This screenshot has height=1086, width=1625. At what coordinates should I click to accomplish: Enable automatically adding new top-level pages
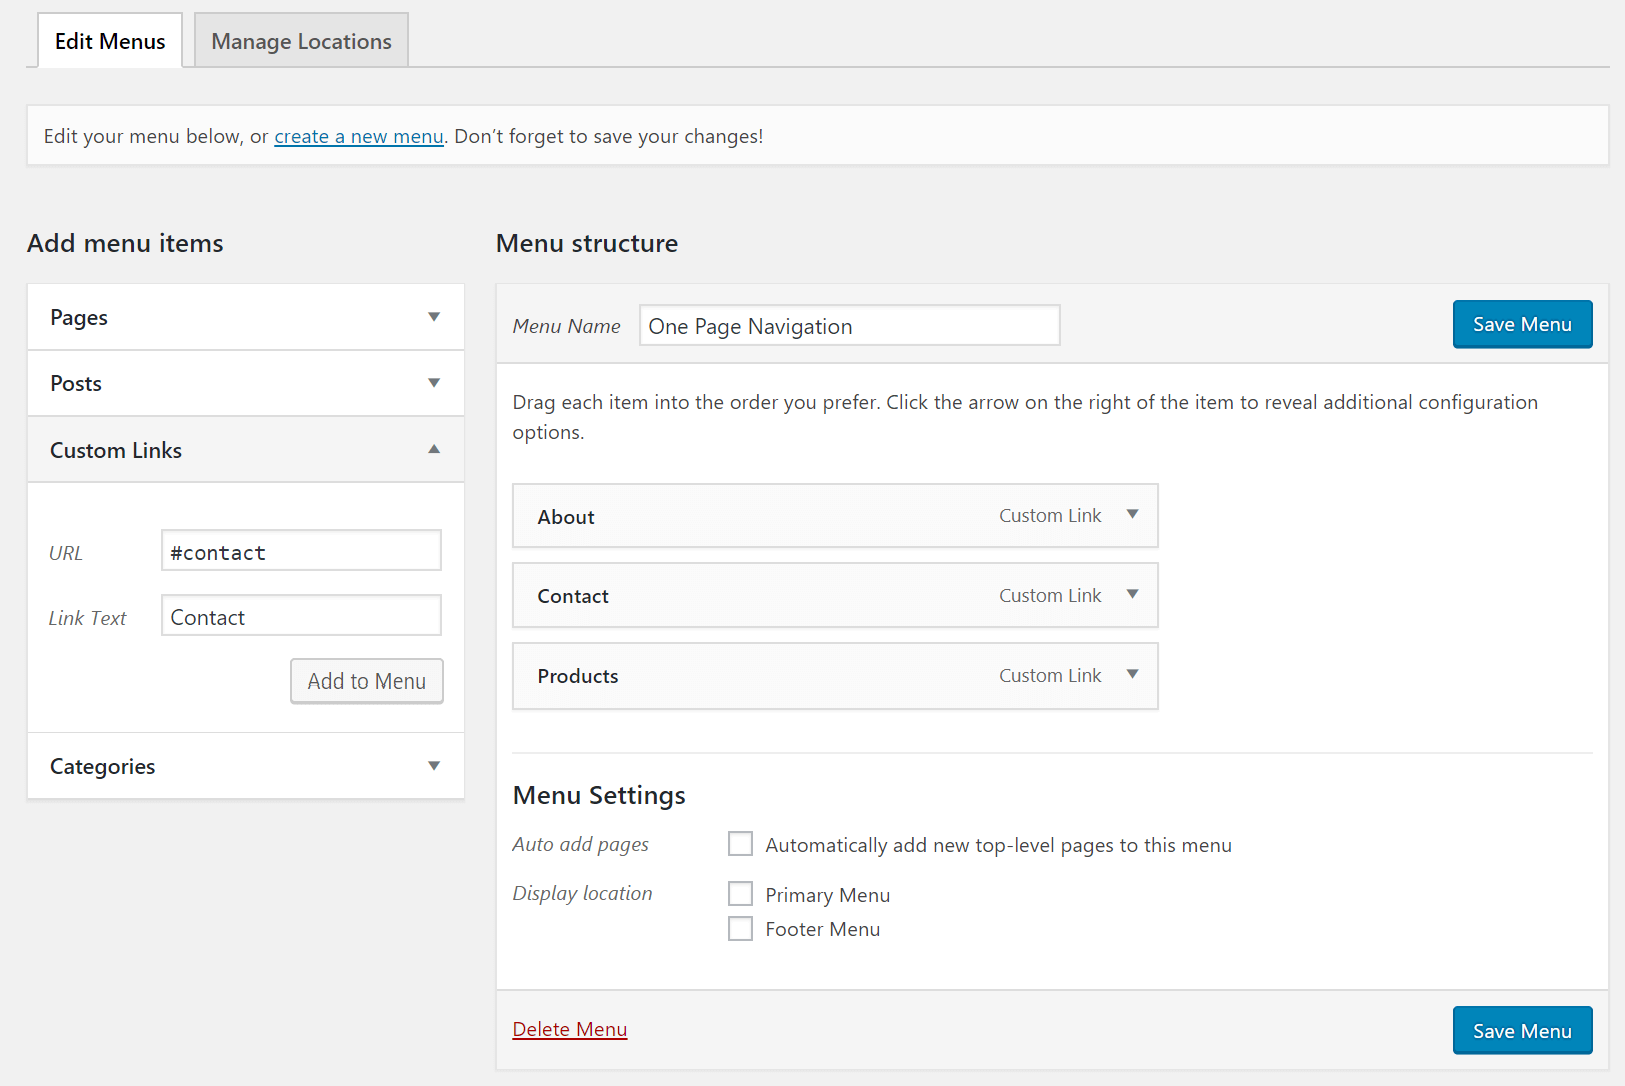740,844
